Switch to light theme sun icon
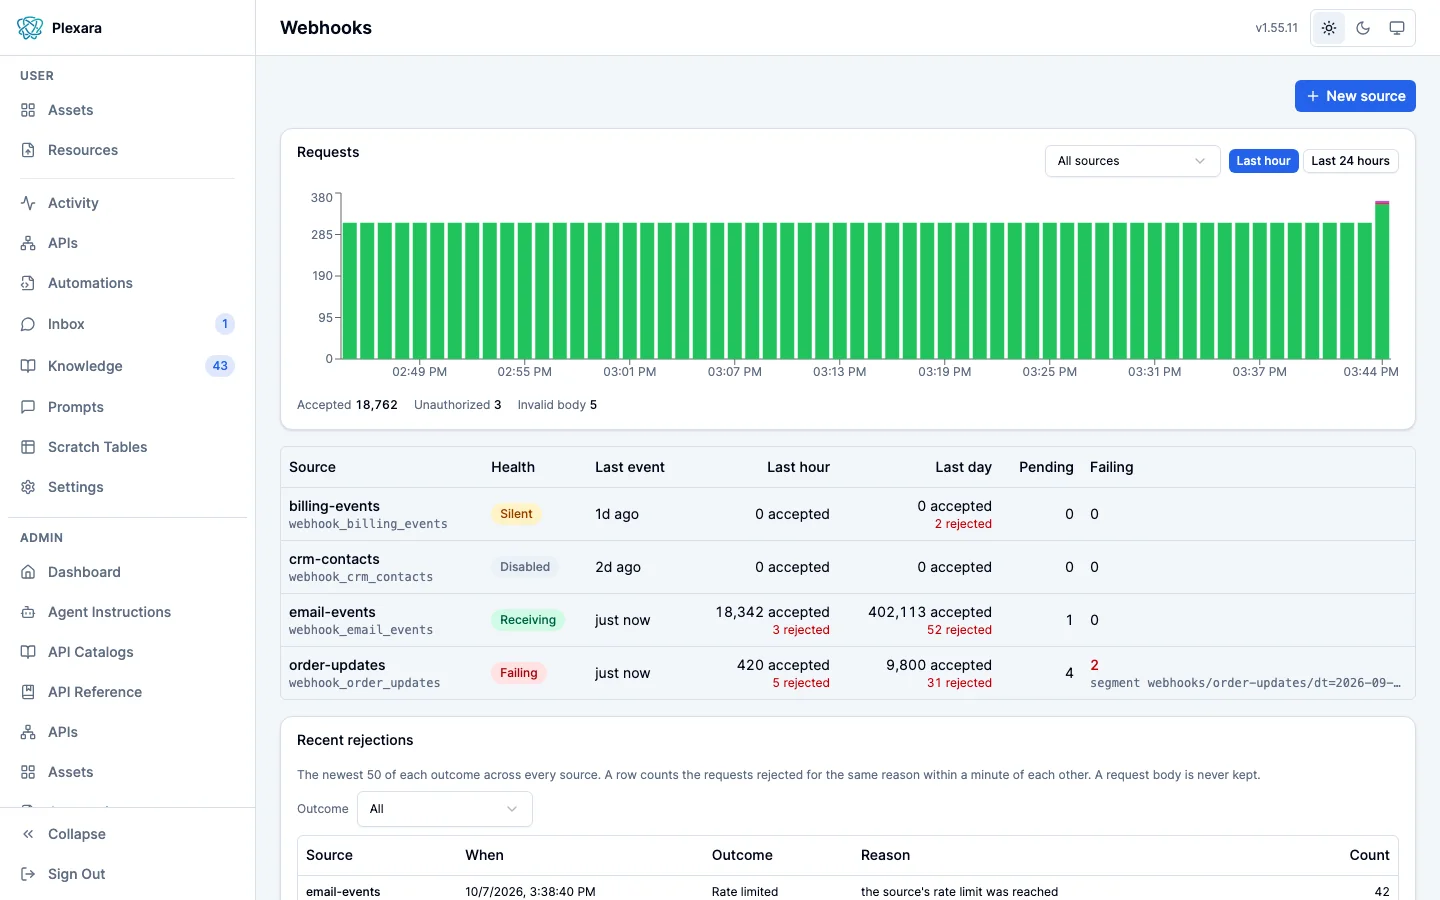 [x=1329, y=28]
